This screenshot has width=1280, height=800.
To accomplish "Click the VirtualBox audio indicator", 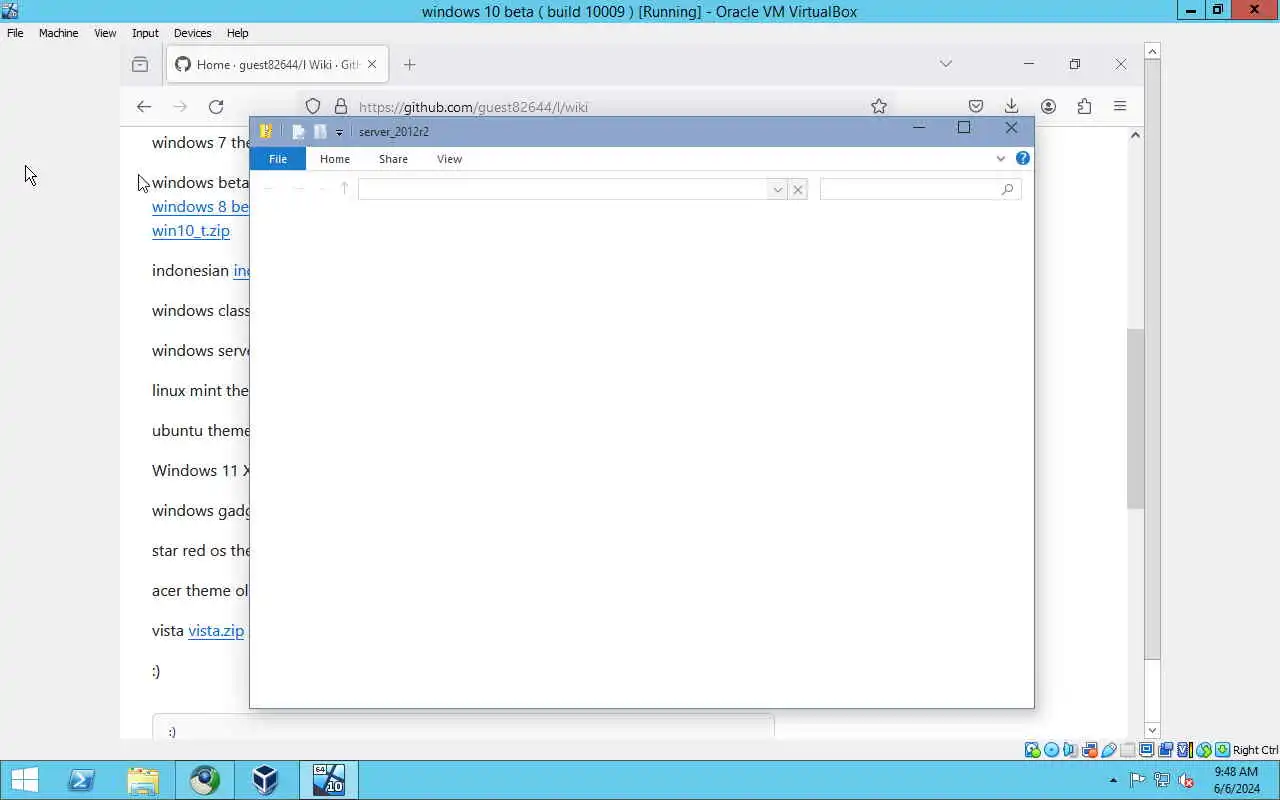I will [x=1070, y=750].
